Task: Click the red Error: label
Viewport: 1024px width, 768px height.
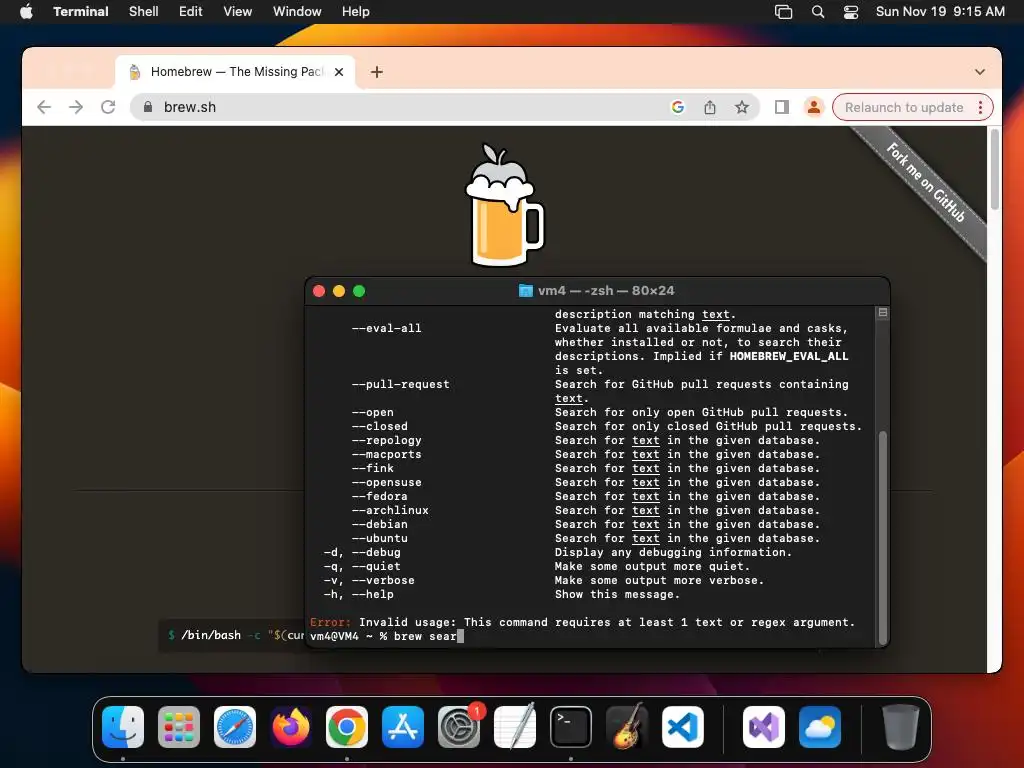Action: point(330,622)
